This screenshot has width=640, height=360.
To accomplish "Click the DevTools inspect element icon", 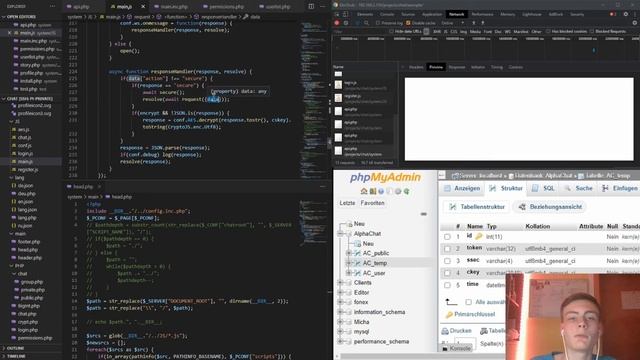I will 336,14.
